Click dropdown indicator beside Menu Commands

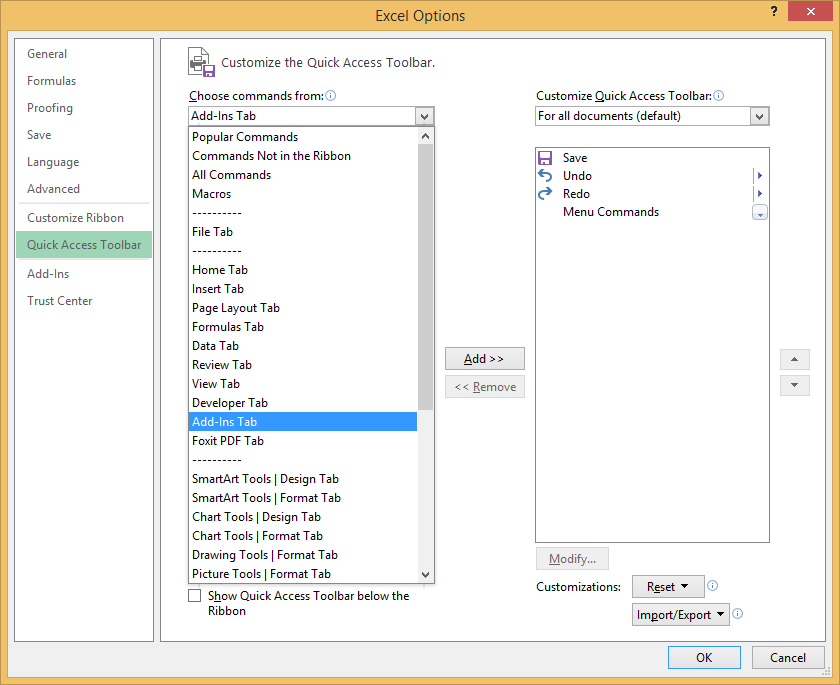tap(760, 213)
